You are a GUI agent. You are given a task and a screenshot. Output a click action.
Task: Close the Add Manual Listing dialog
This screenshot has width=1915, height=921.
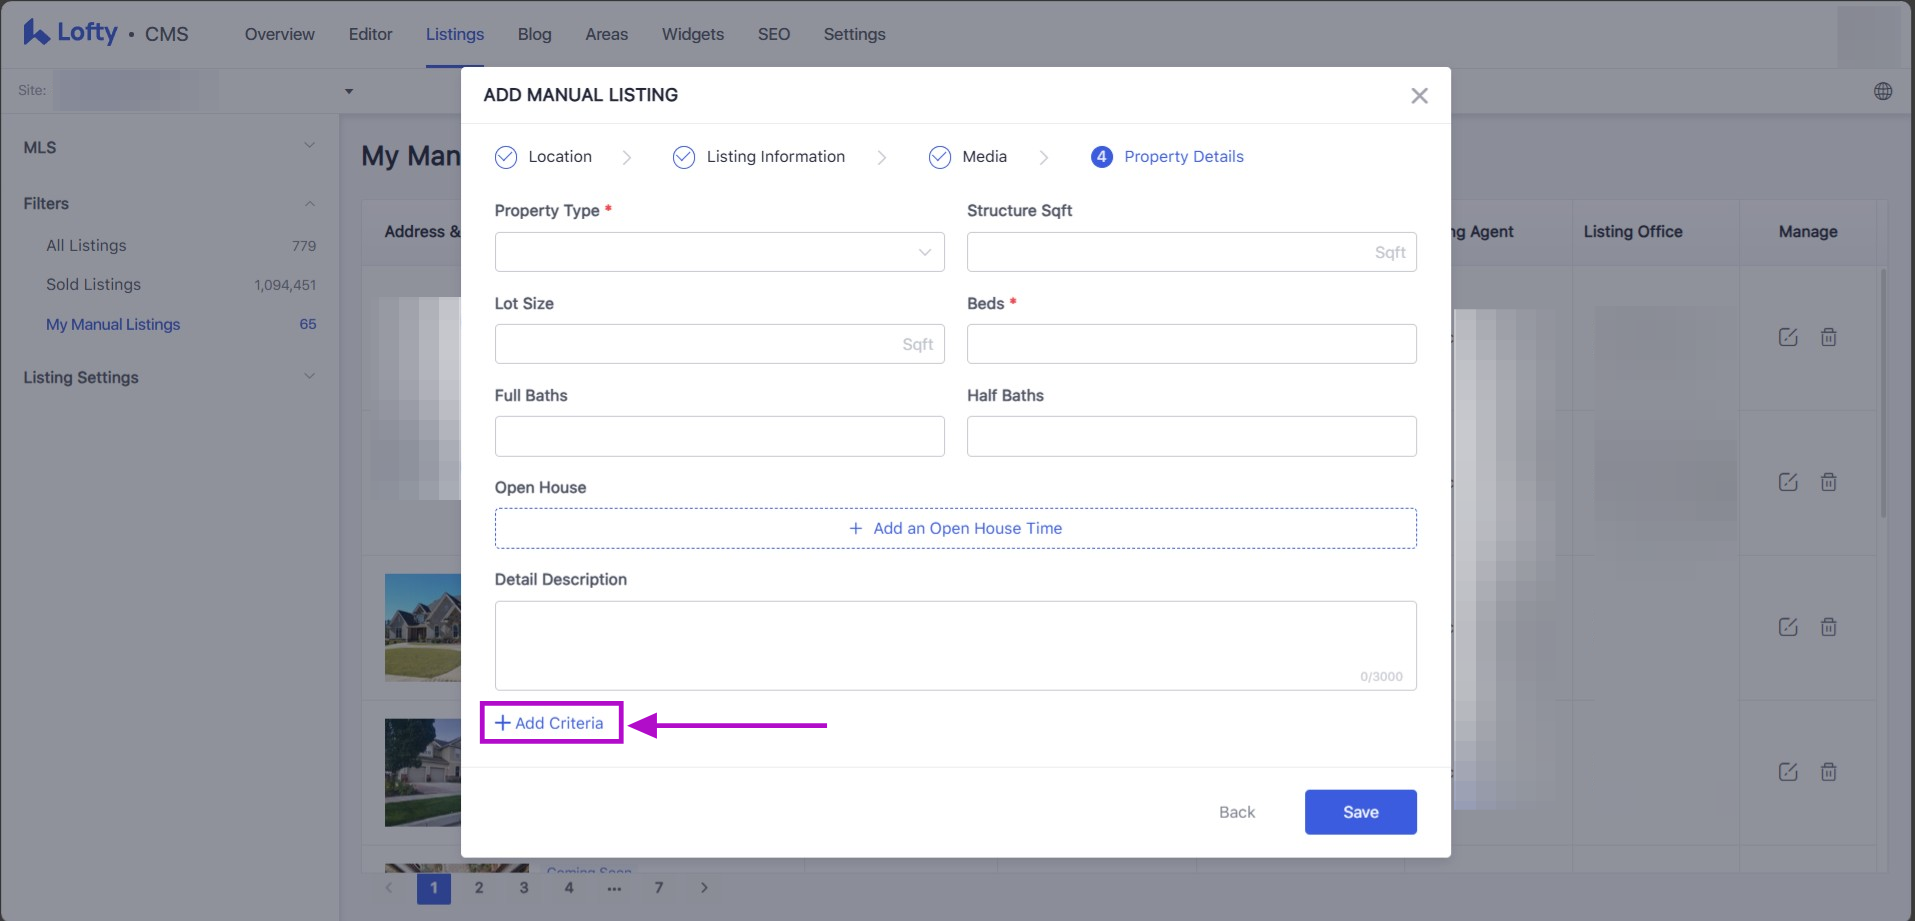(1419, 96)
